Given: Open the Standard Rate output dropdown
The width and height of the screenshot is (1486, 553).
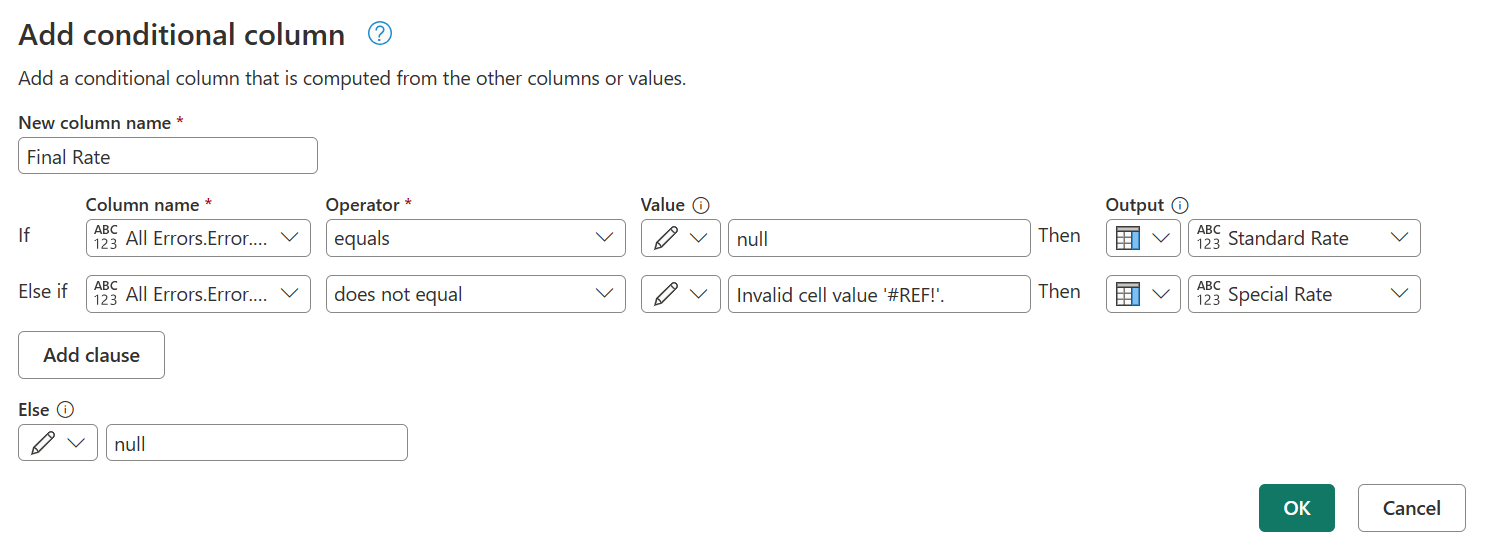Looking at the screenshot, I should coord(1303,238).
